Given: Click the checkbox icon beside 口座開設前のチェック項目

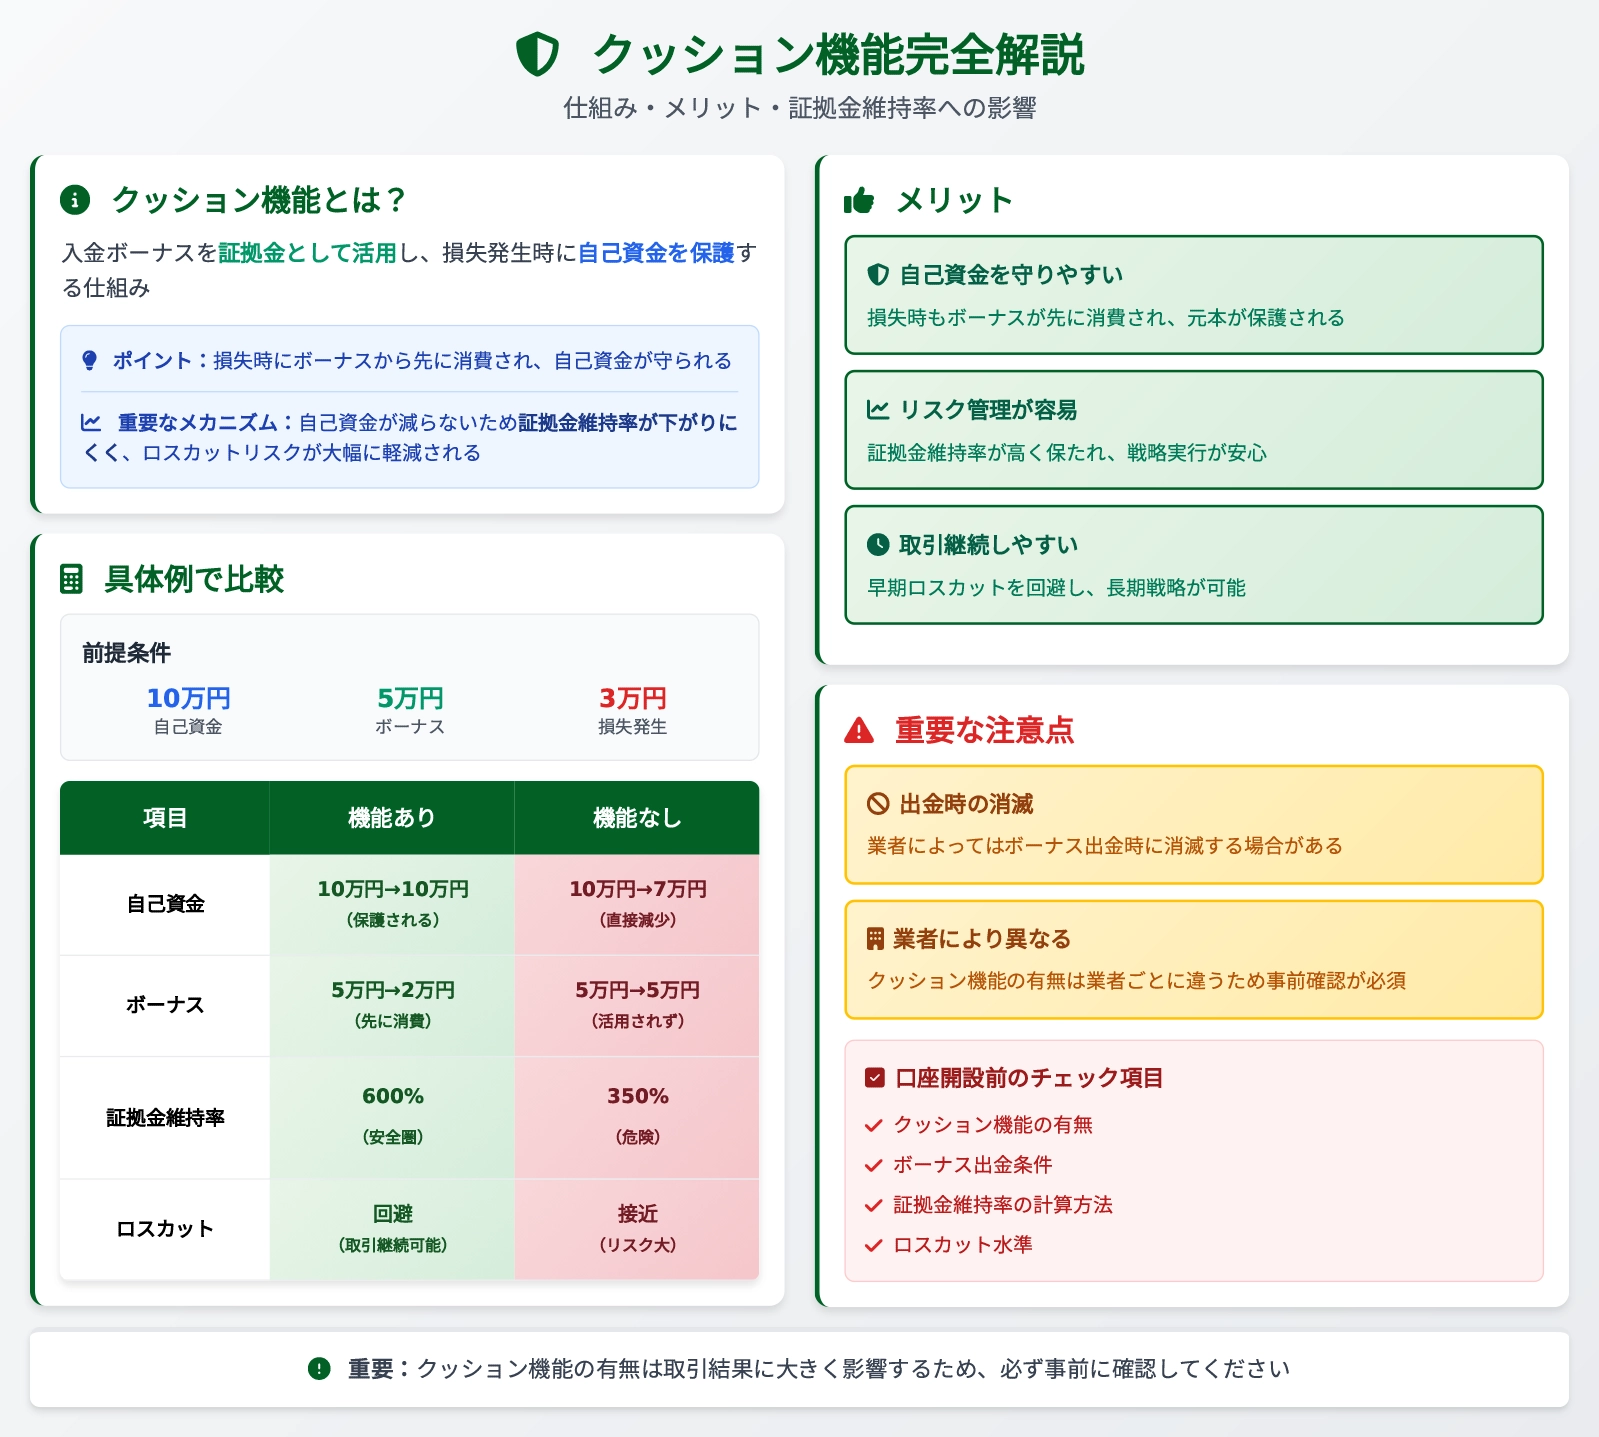Looking at the screenshot, I should tap(874, 1078).
